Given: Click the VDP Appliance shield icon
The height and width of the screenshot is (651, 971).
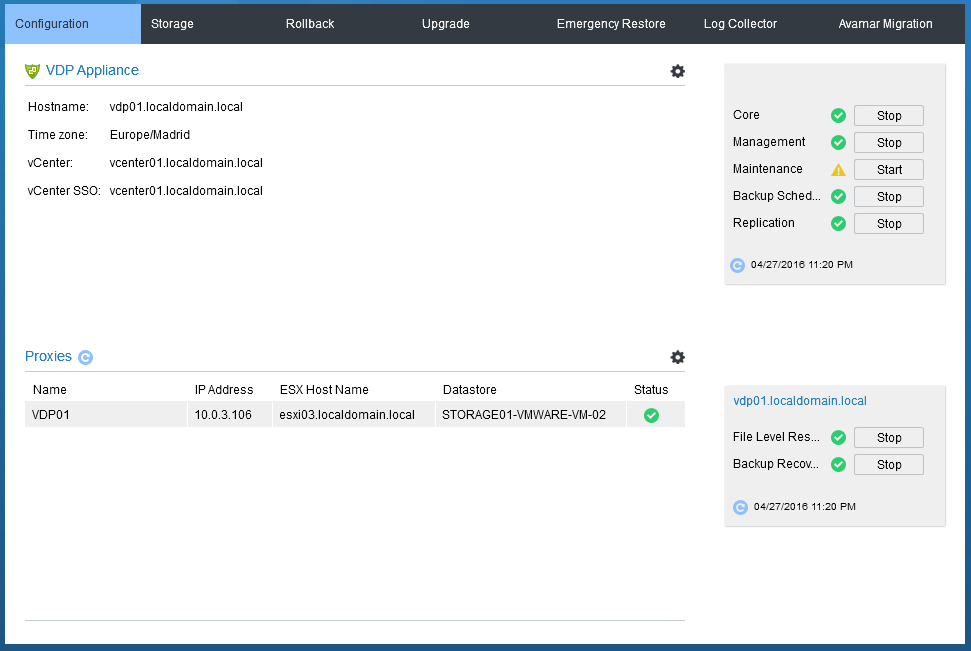Looking at the screenshot, I should point(32,71).
